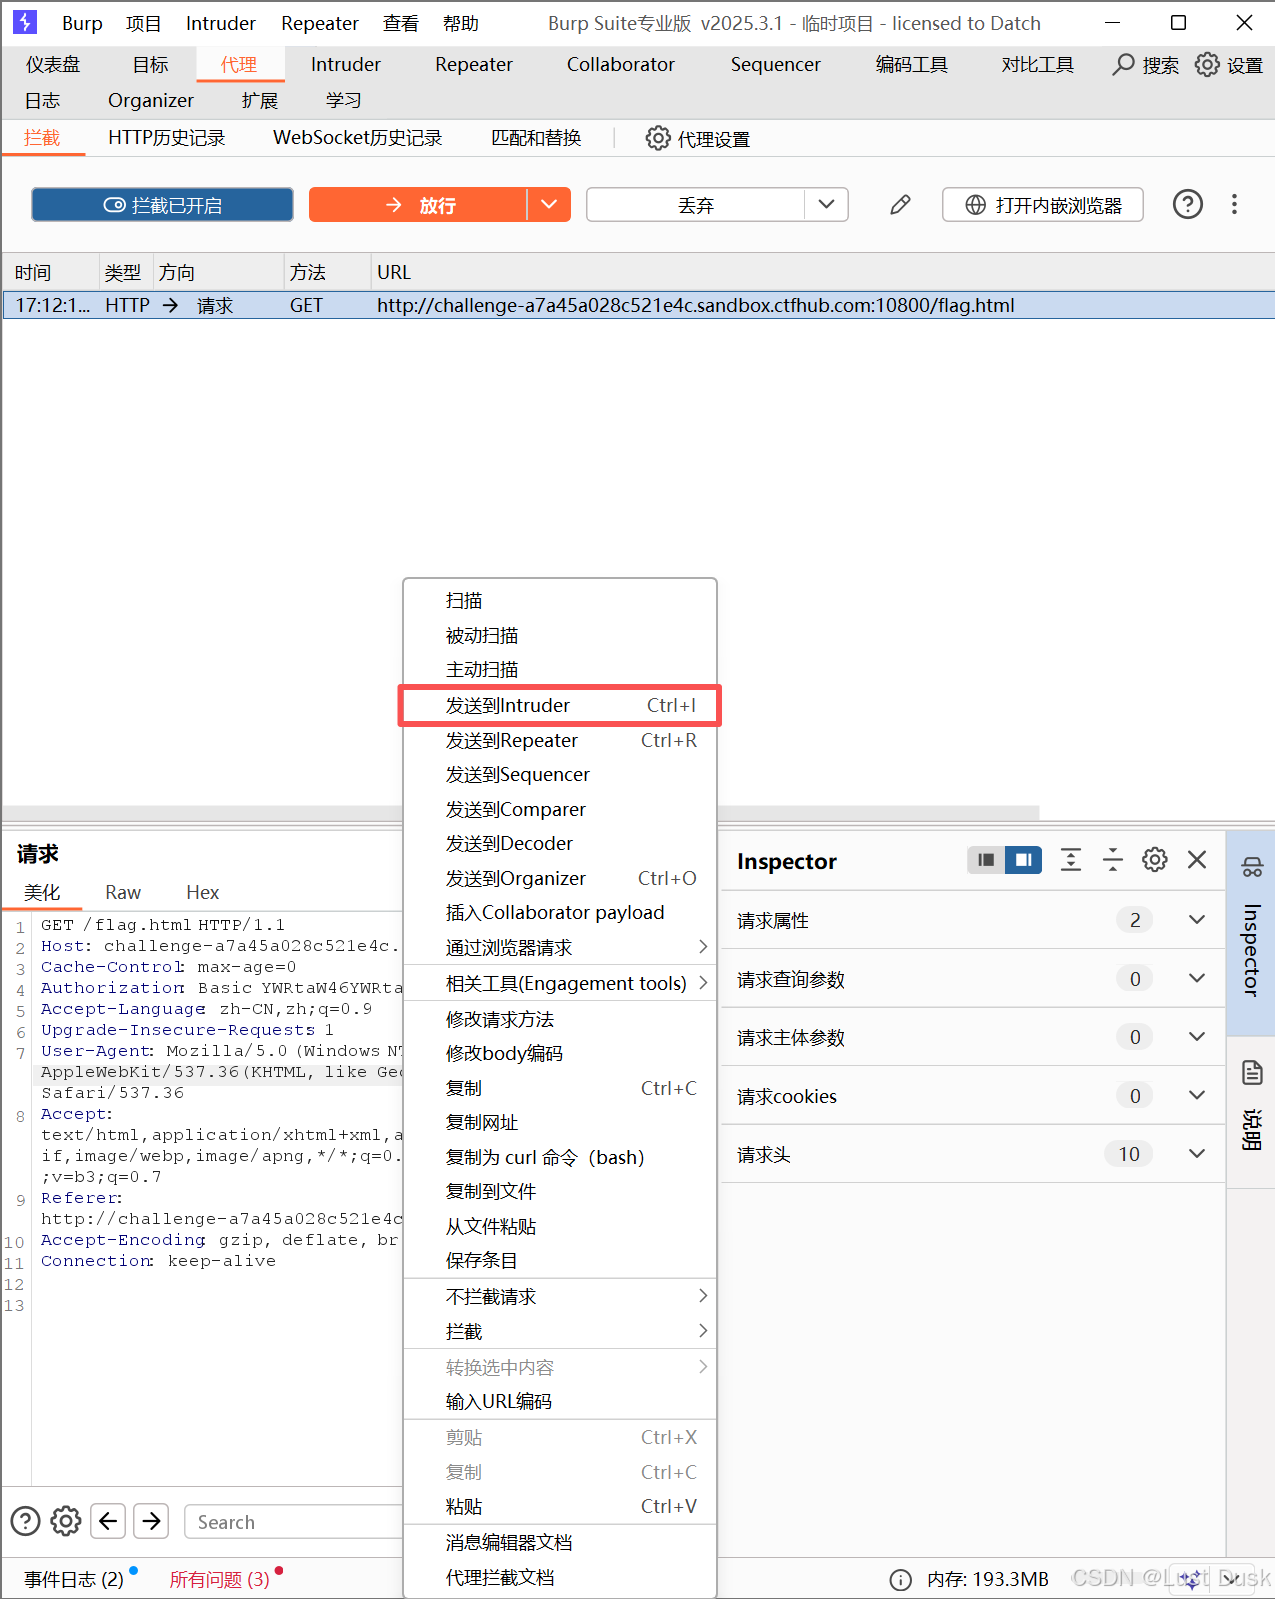This screenshot has height=1599, width=1275.
Task: Open the 项目 menu
Action: (x=143, y=23)
